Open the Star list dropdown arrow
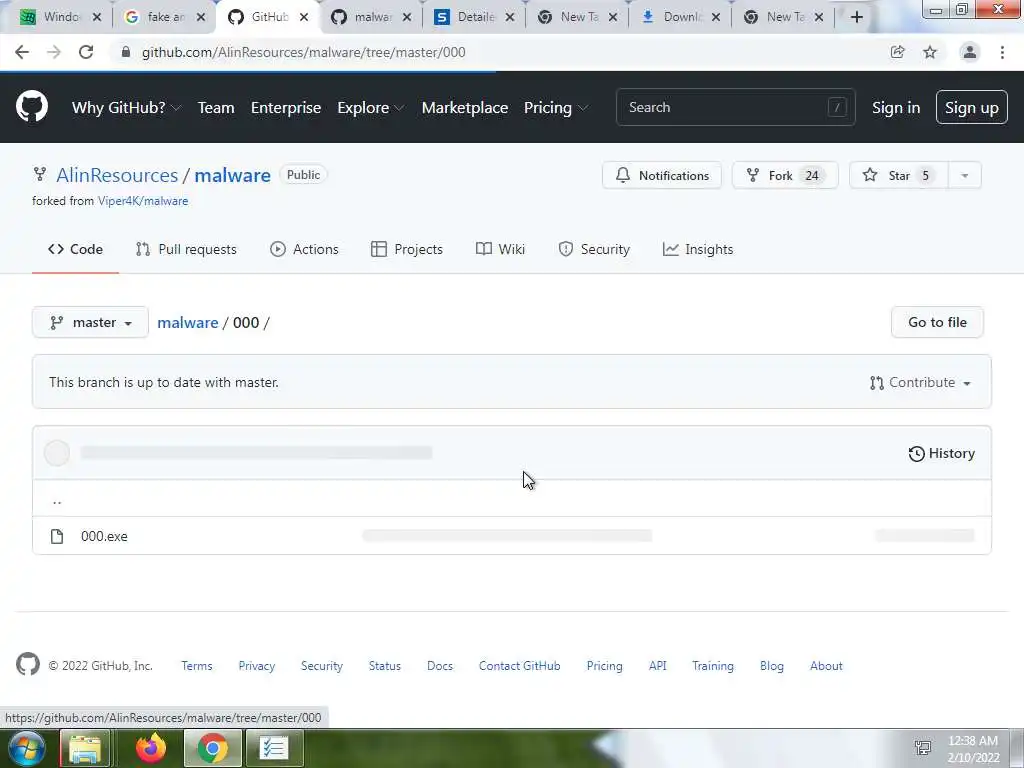Screen dimensions: 1024x768 pyautogui.click(x=965, y=175)
